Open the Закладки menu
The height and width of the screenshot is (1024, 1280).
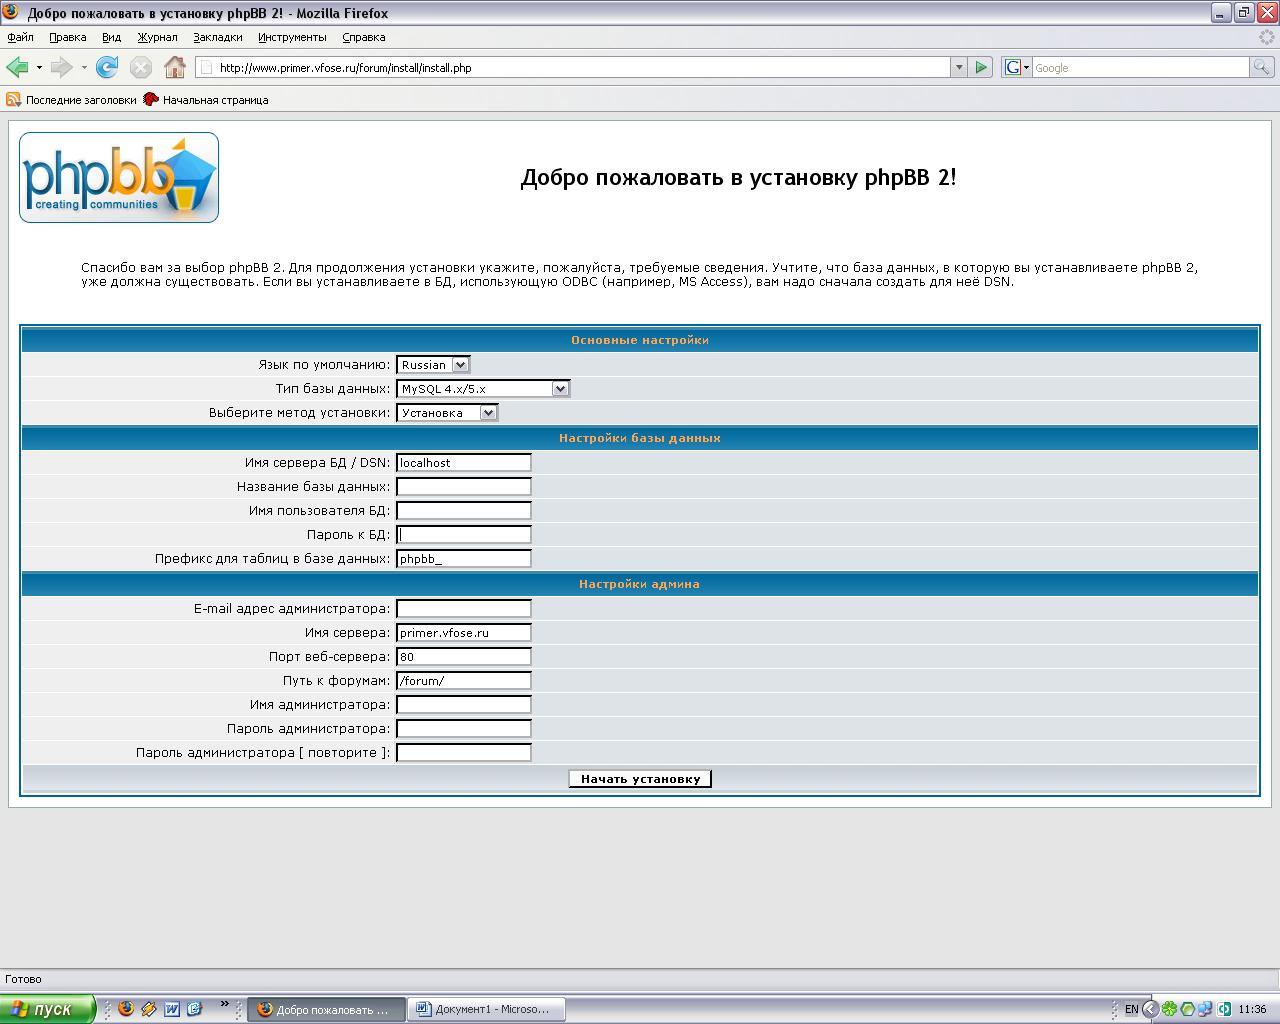[x=217, y=37]
